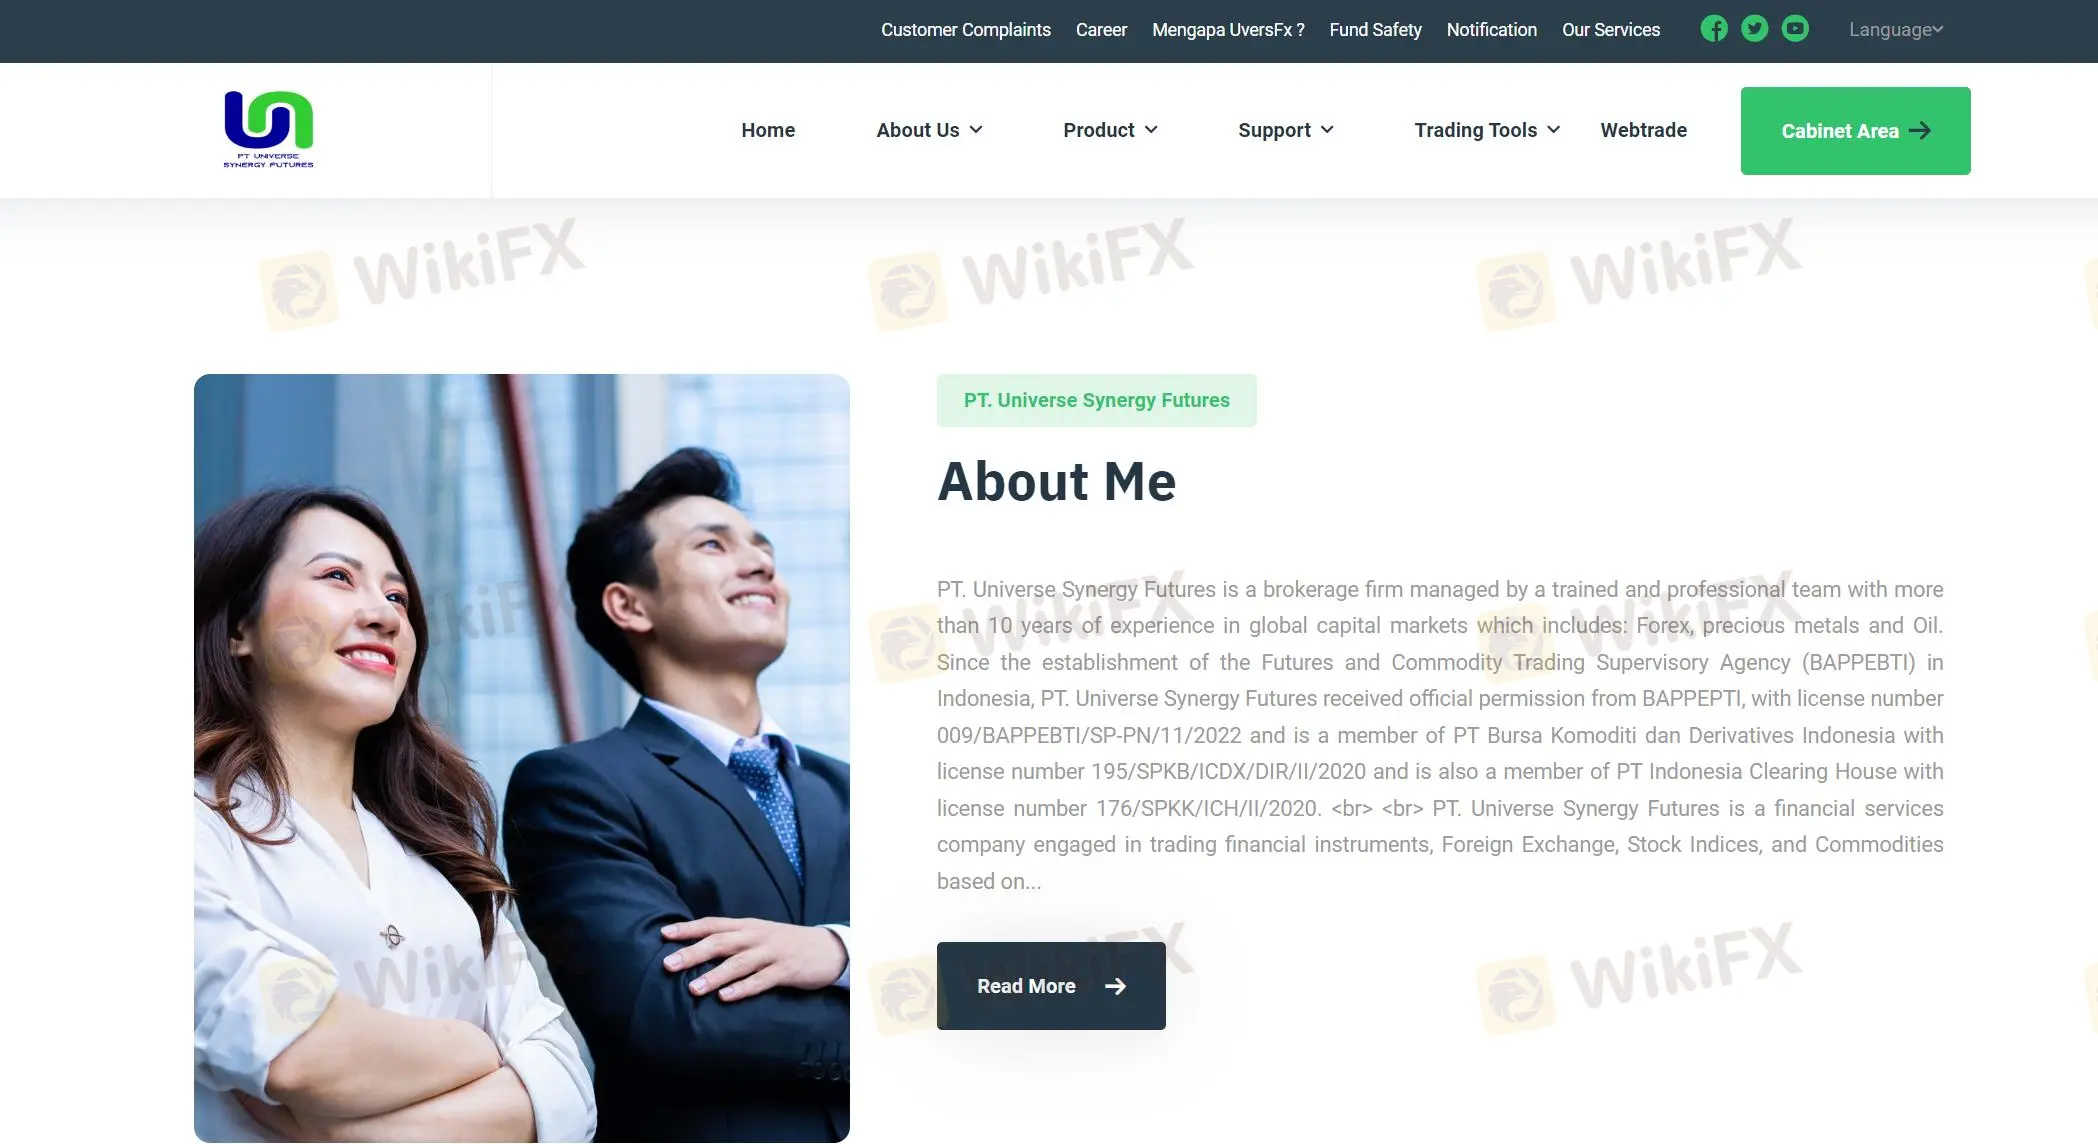Click the arrow icon beside Read More

(1115, 987)
